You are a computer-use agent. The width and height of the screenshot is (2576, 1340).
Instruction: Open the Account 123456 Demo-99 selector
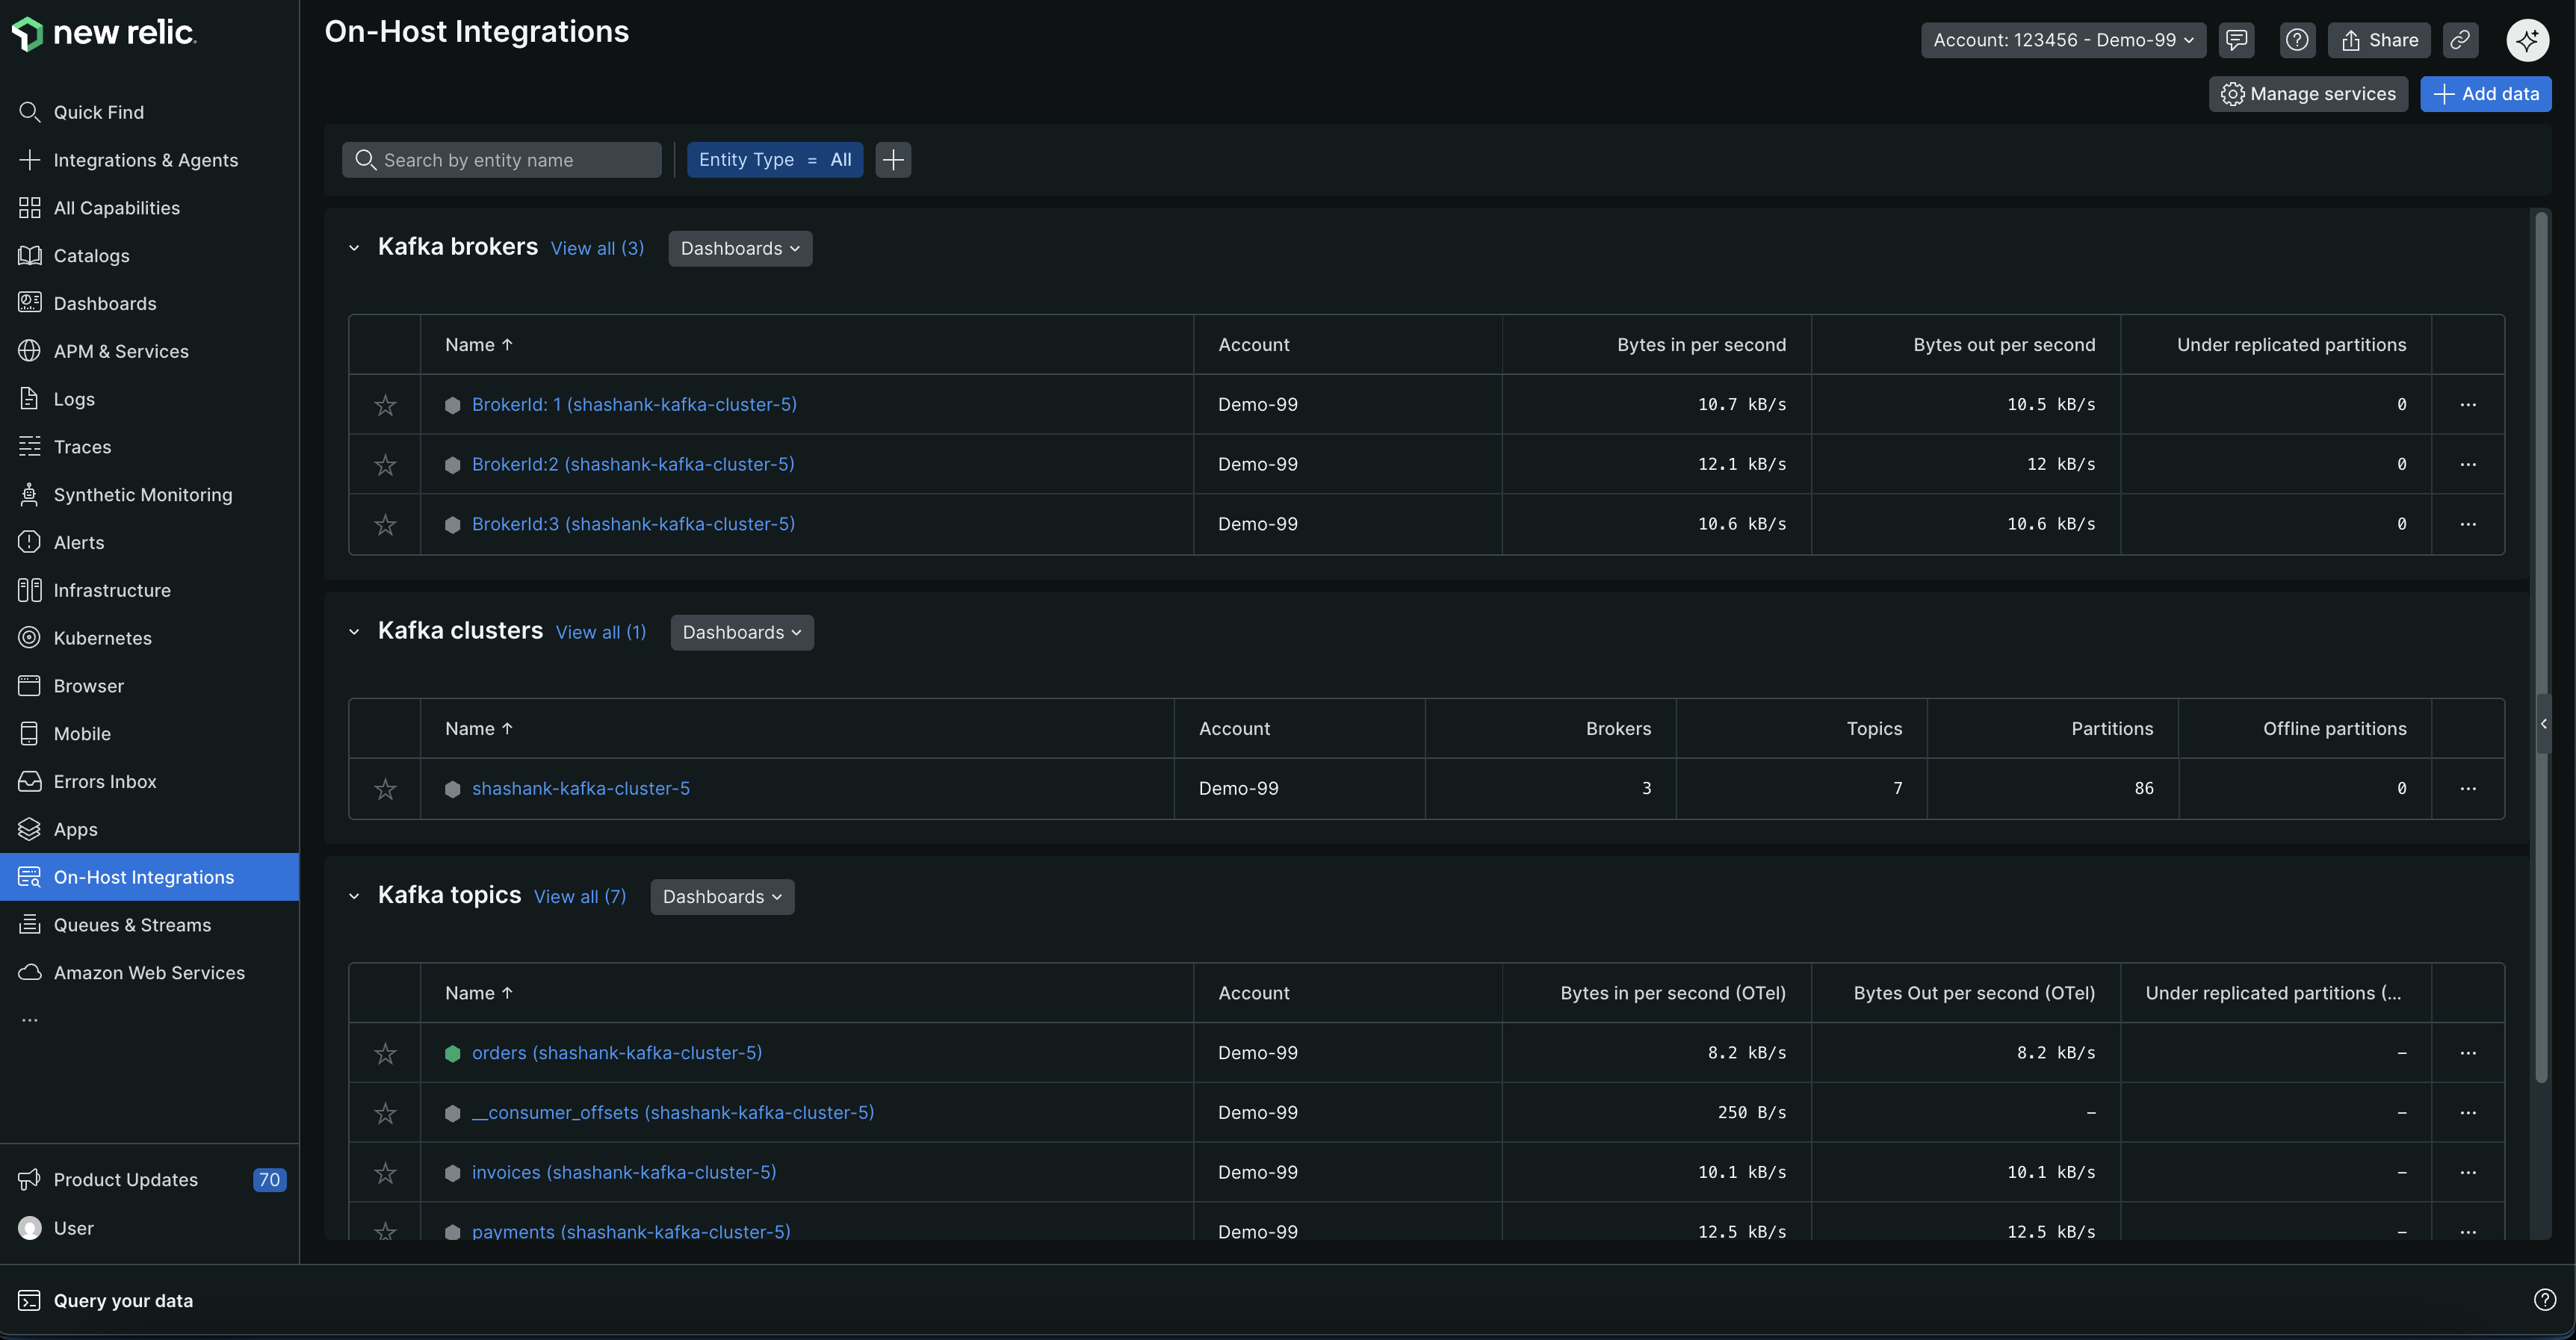[2062, 40]
